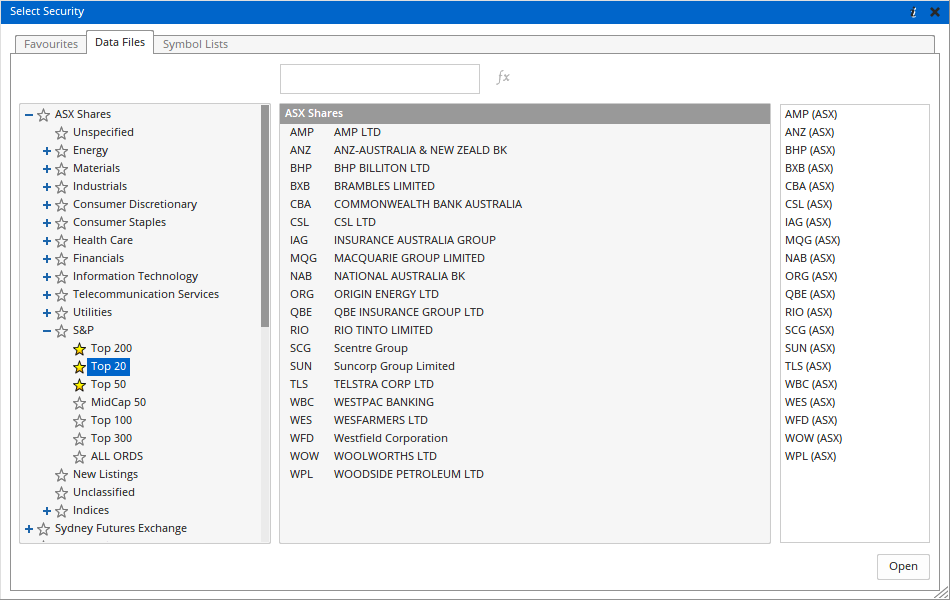Star the Unclassified folder

(x=62, y=493)
